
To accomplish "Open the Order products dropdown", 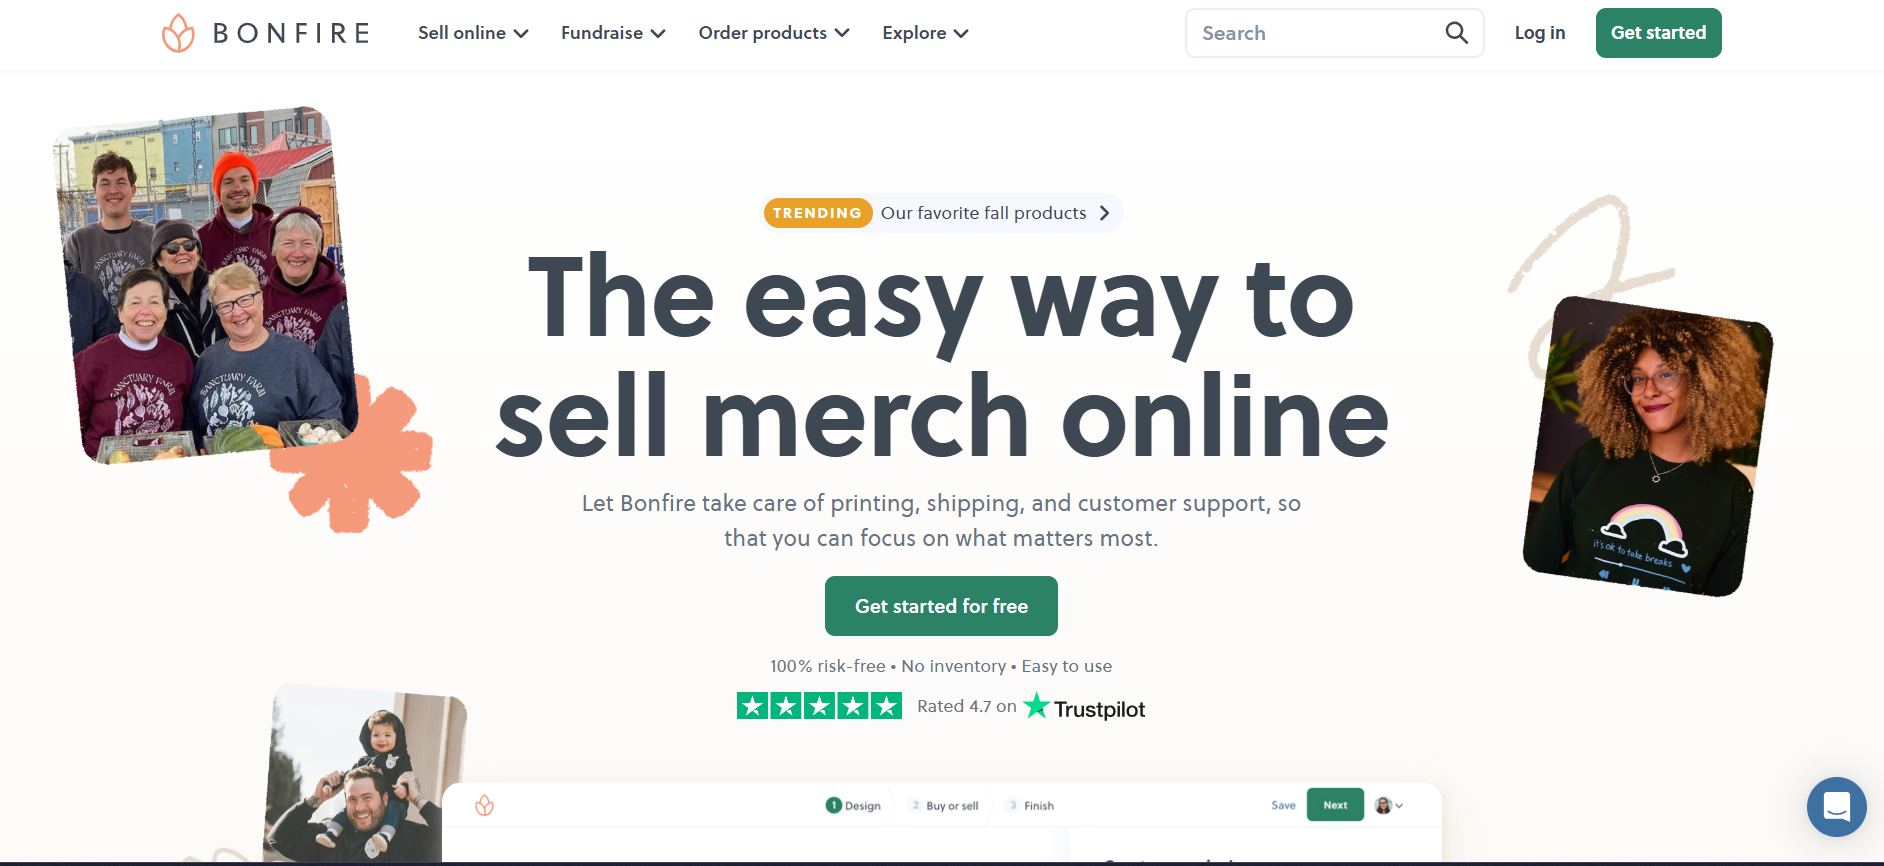I will click(774, 33).
